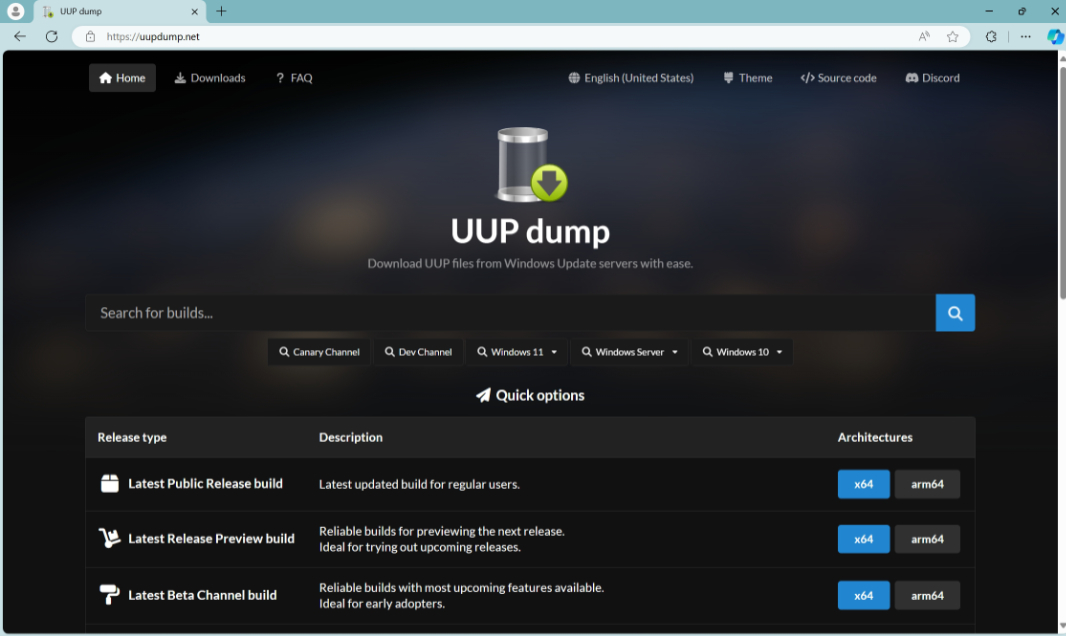Go back using the browser back arrow
This screenshot has width=1066, height=636.
pos(20,36)
